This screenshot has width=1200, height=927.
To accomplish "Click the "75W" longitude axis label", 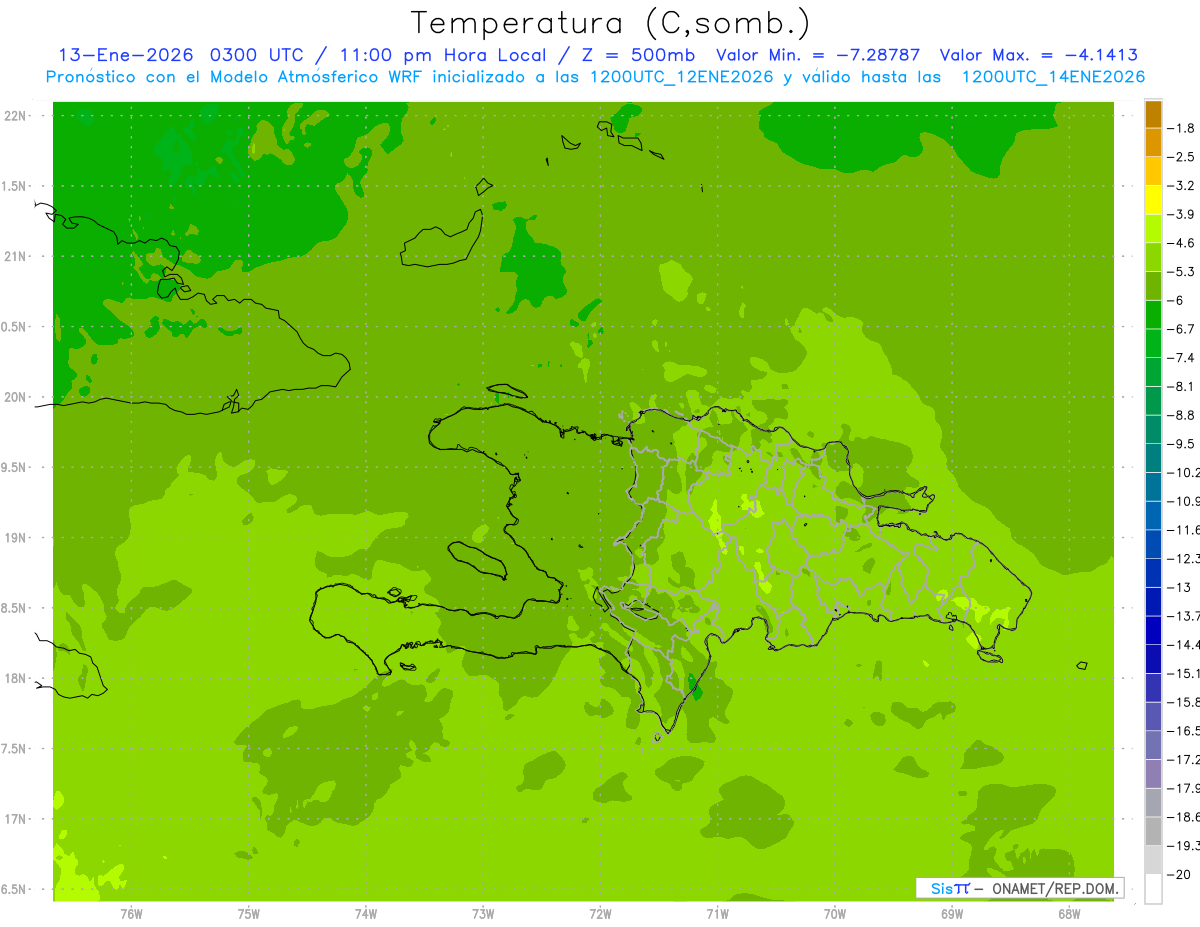I will click(x=249, y=914).
